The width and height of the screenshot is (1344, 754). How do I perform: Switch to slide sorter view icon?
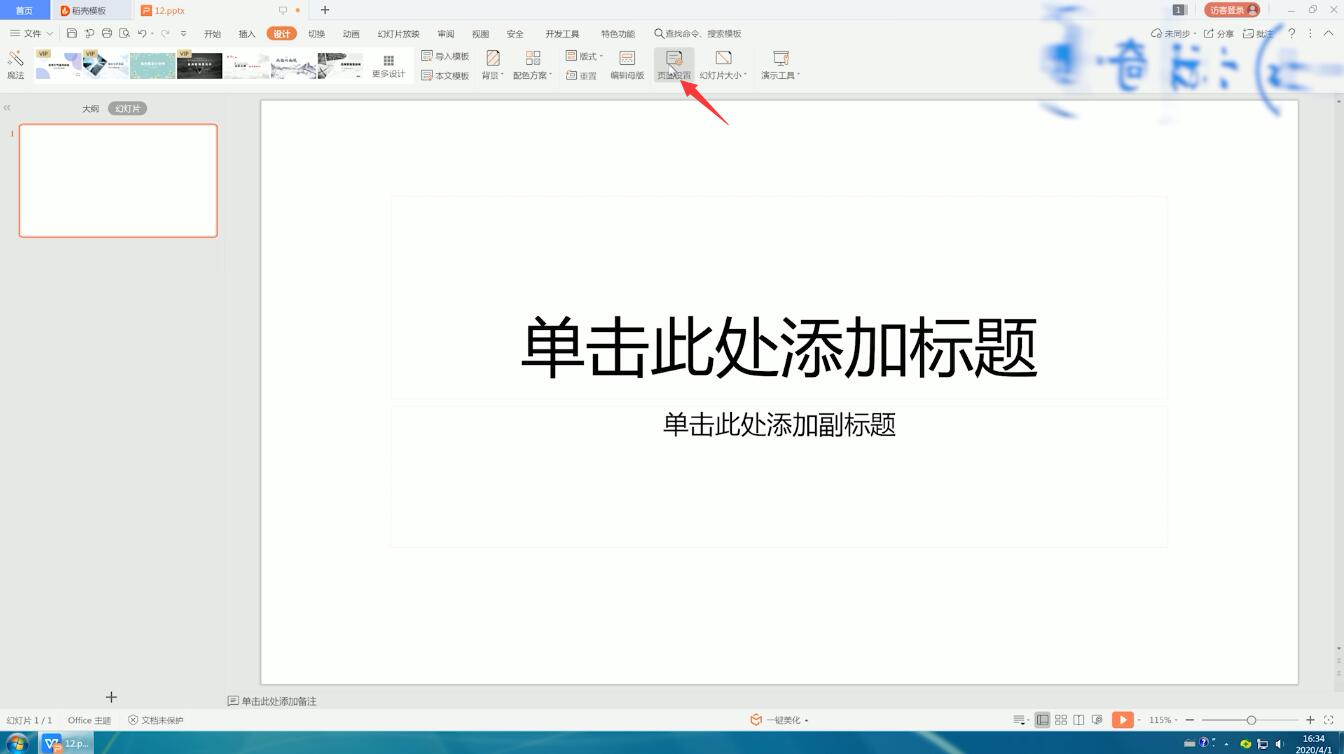click(x=1061, y=720)
